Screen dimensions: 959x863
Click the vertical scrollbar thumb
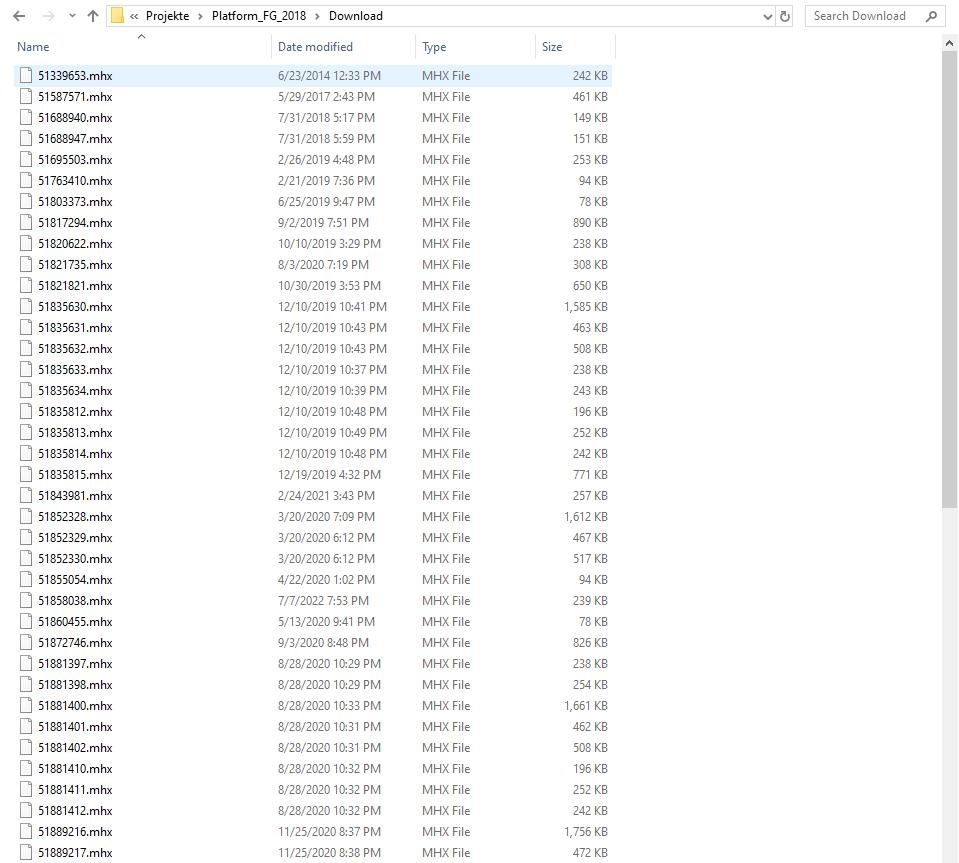click(949, 280)
